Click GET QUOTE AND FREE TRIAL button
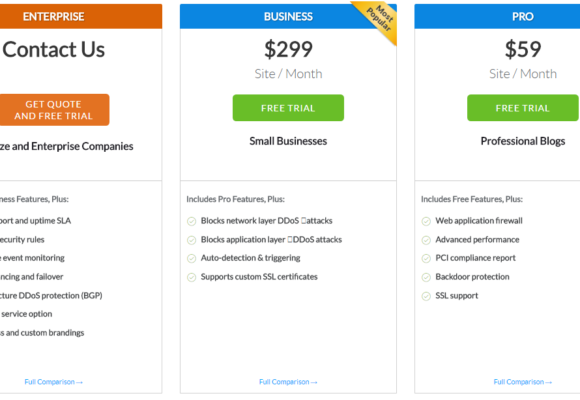This screenshot has width=580, height=400. click(54, 110)
